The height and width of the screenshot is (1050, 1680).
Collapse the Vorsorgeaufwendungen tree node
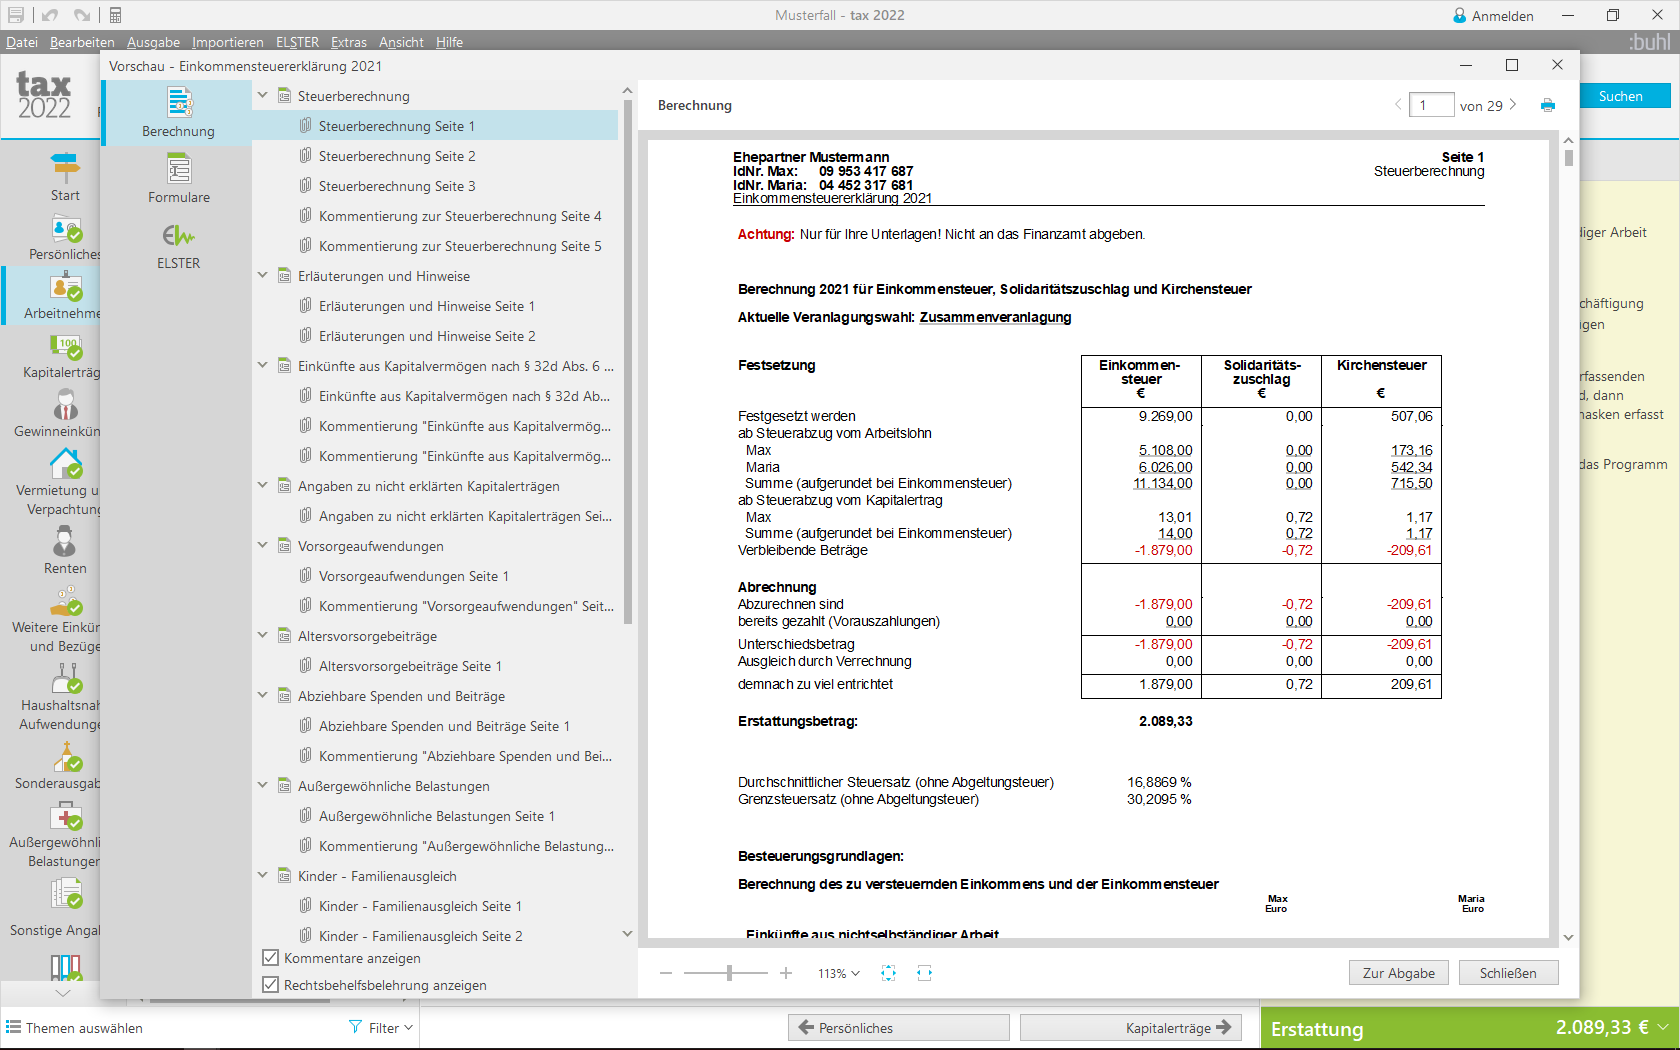click(263, 545)
